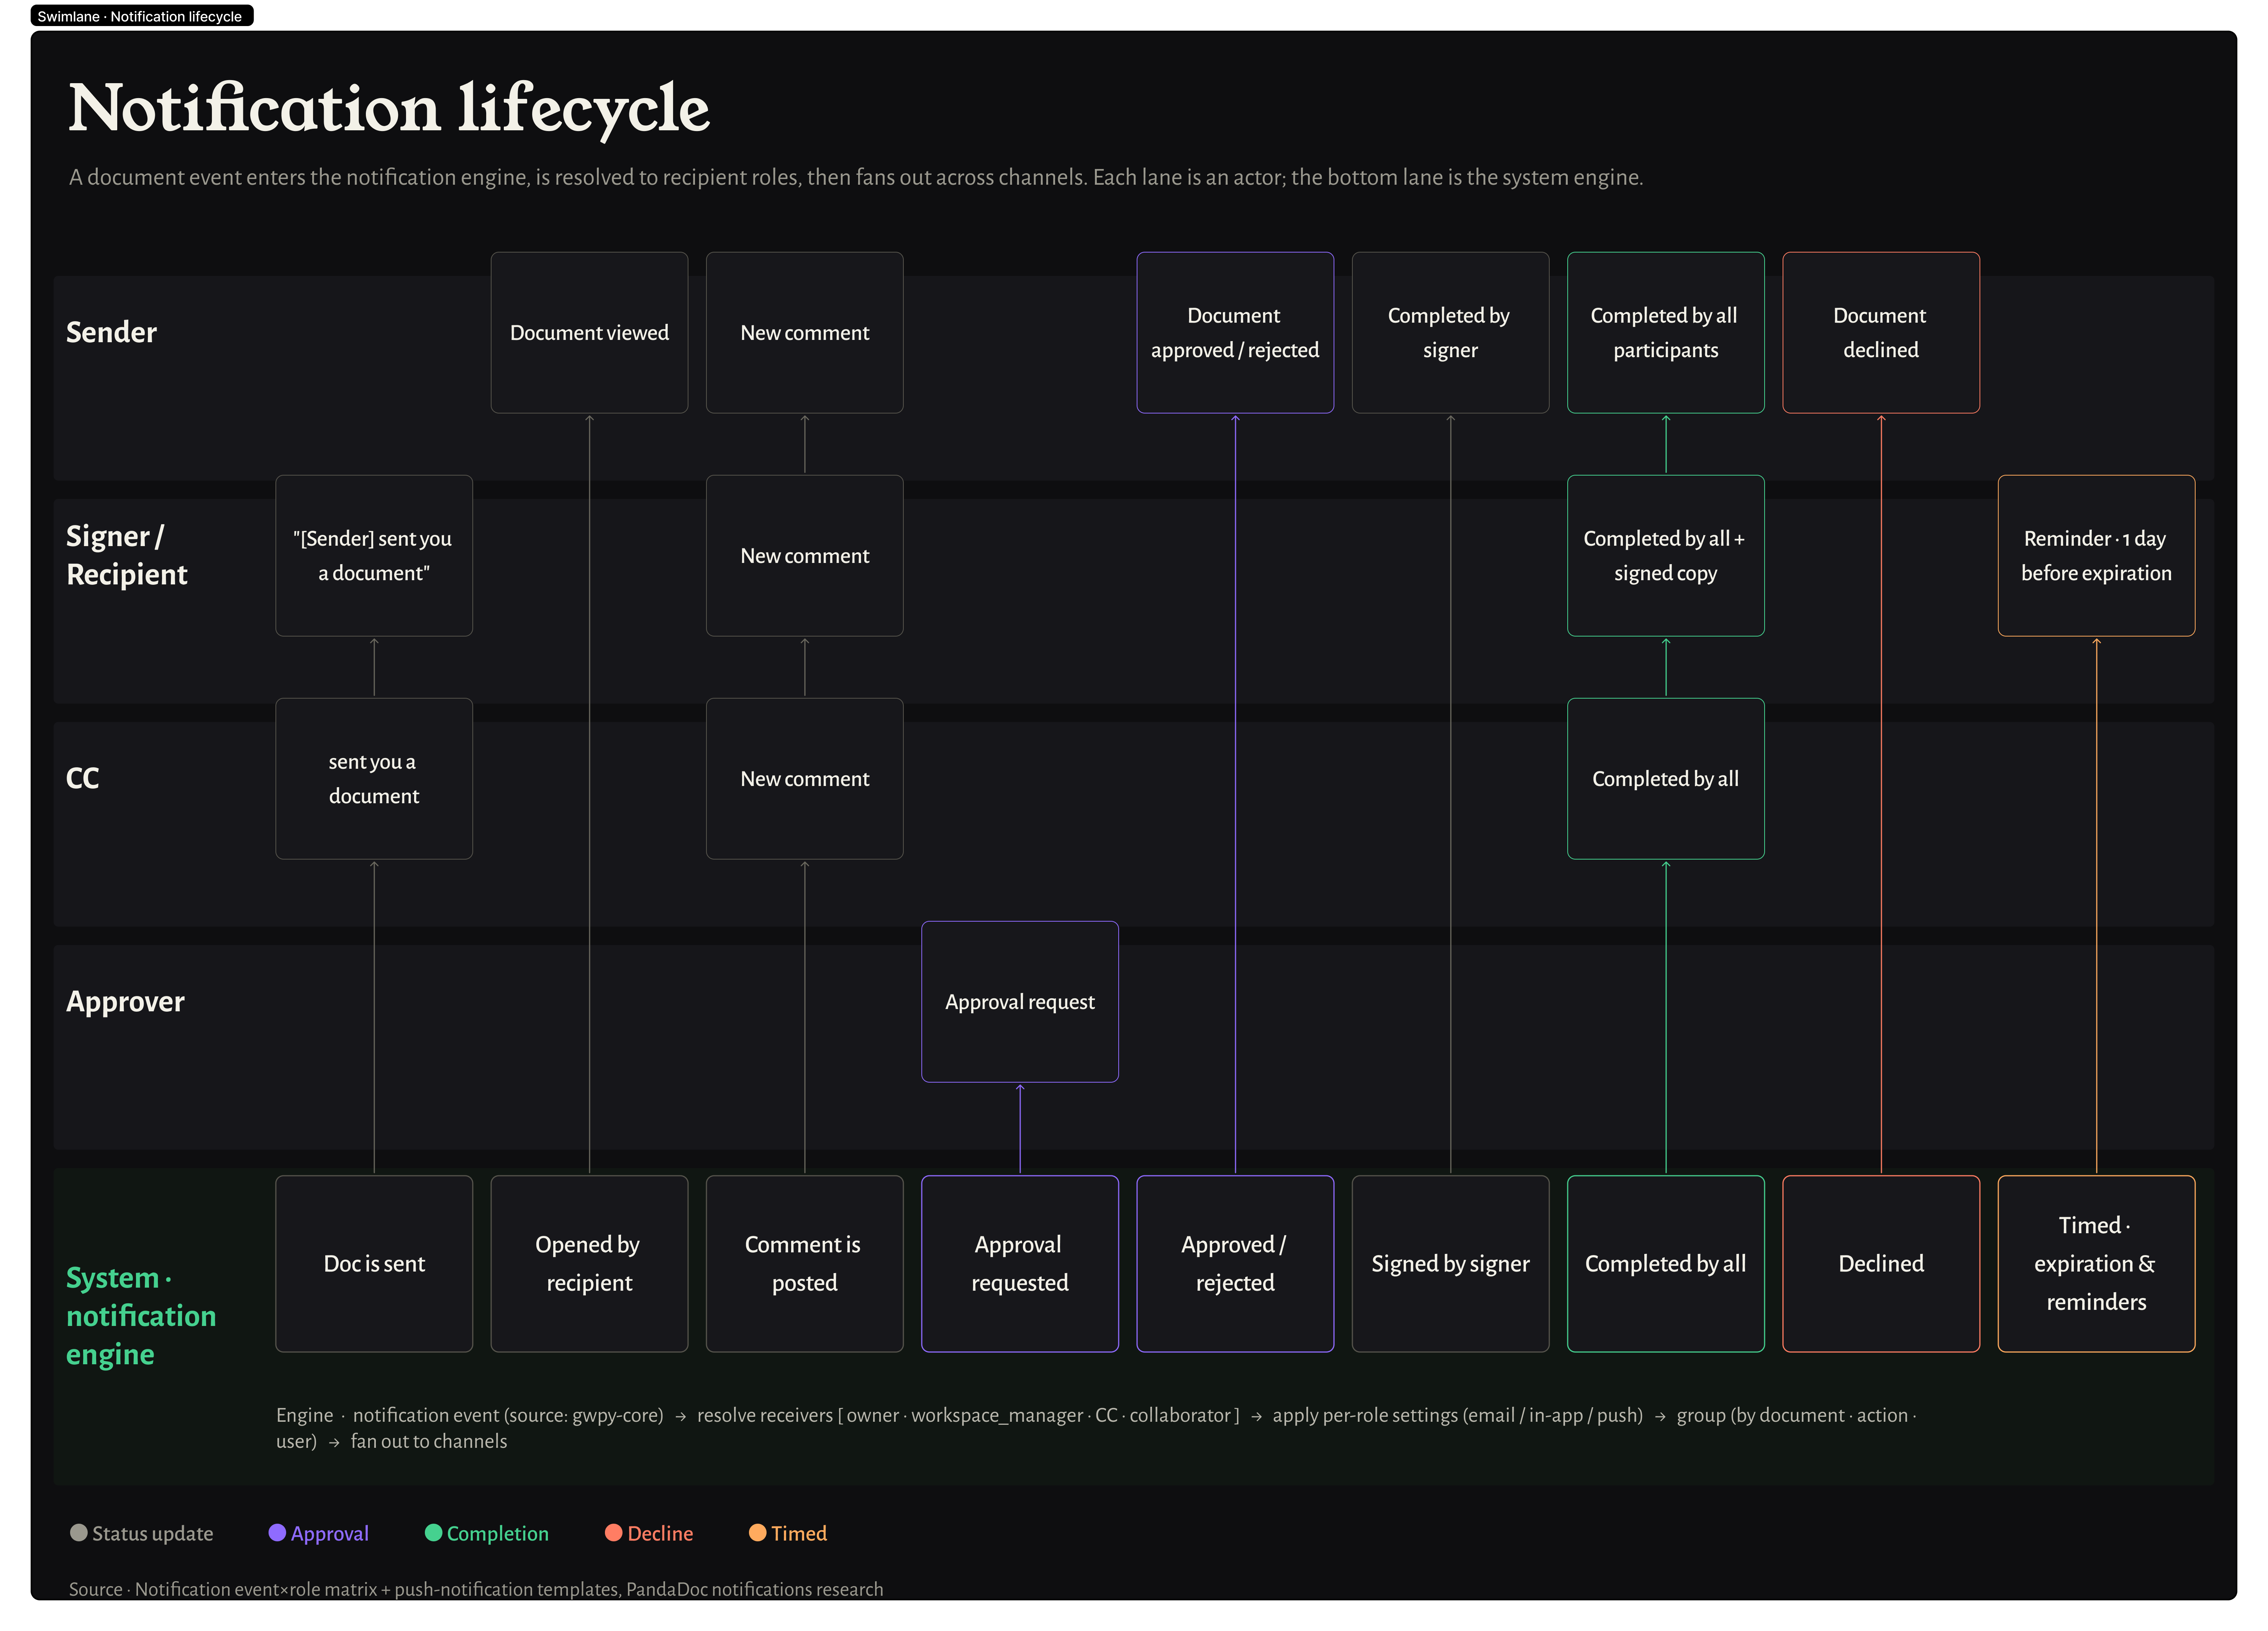
Task: Click the purple Approval legend dot
Action: click(277, 1532)
